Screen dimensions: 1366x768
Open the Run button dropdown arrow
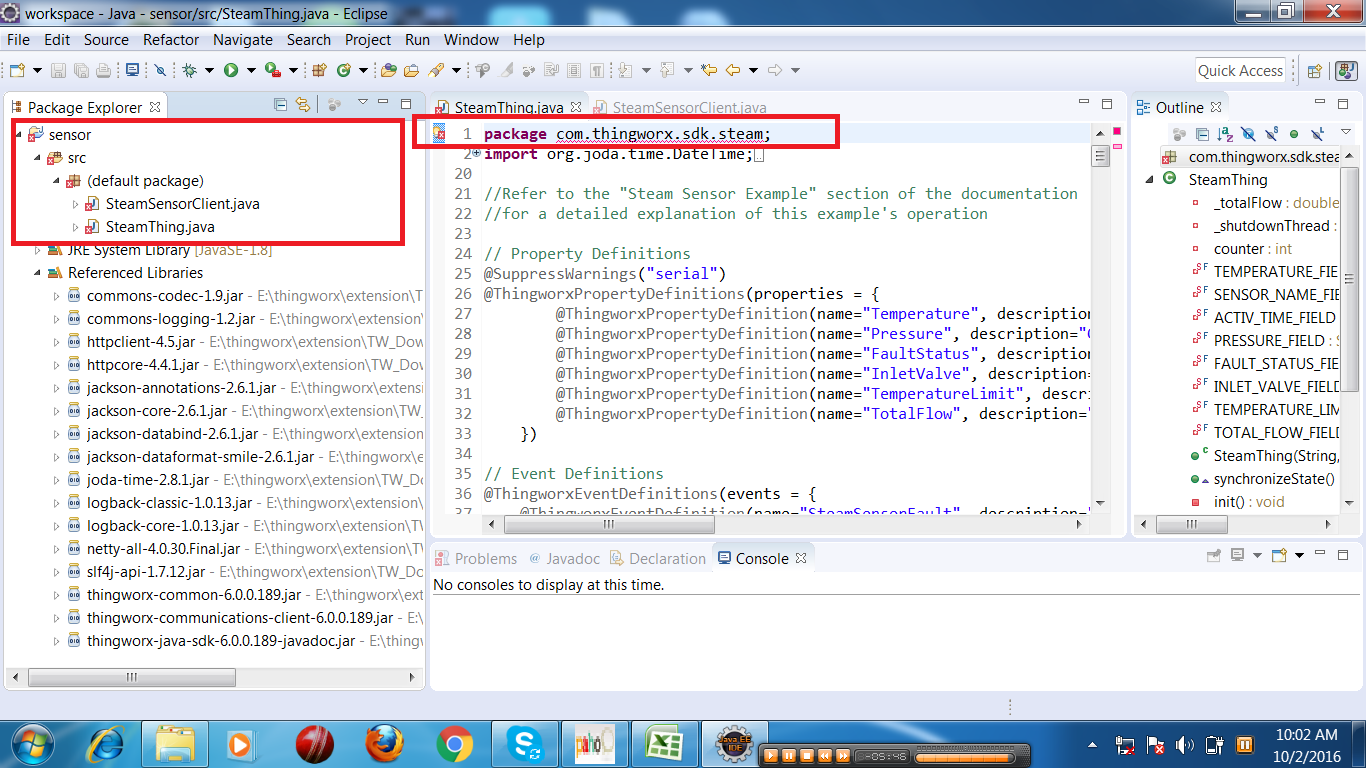pos(251,71)
